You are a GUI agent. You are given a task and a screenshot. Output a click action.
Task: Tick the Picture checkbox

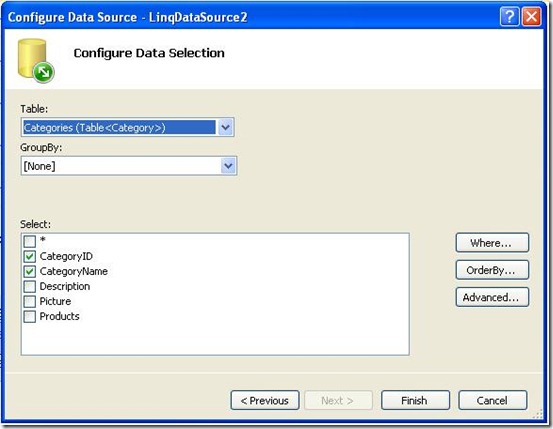tap(30, 301)
